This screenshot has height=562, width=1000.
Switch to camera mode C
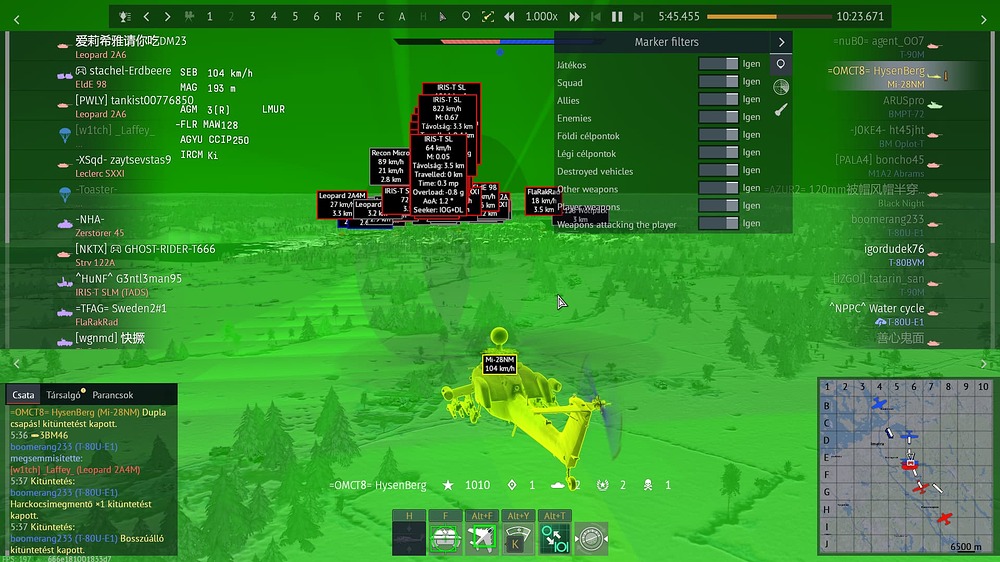click(x=381, y=17)
